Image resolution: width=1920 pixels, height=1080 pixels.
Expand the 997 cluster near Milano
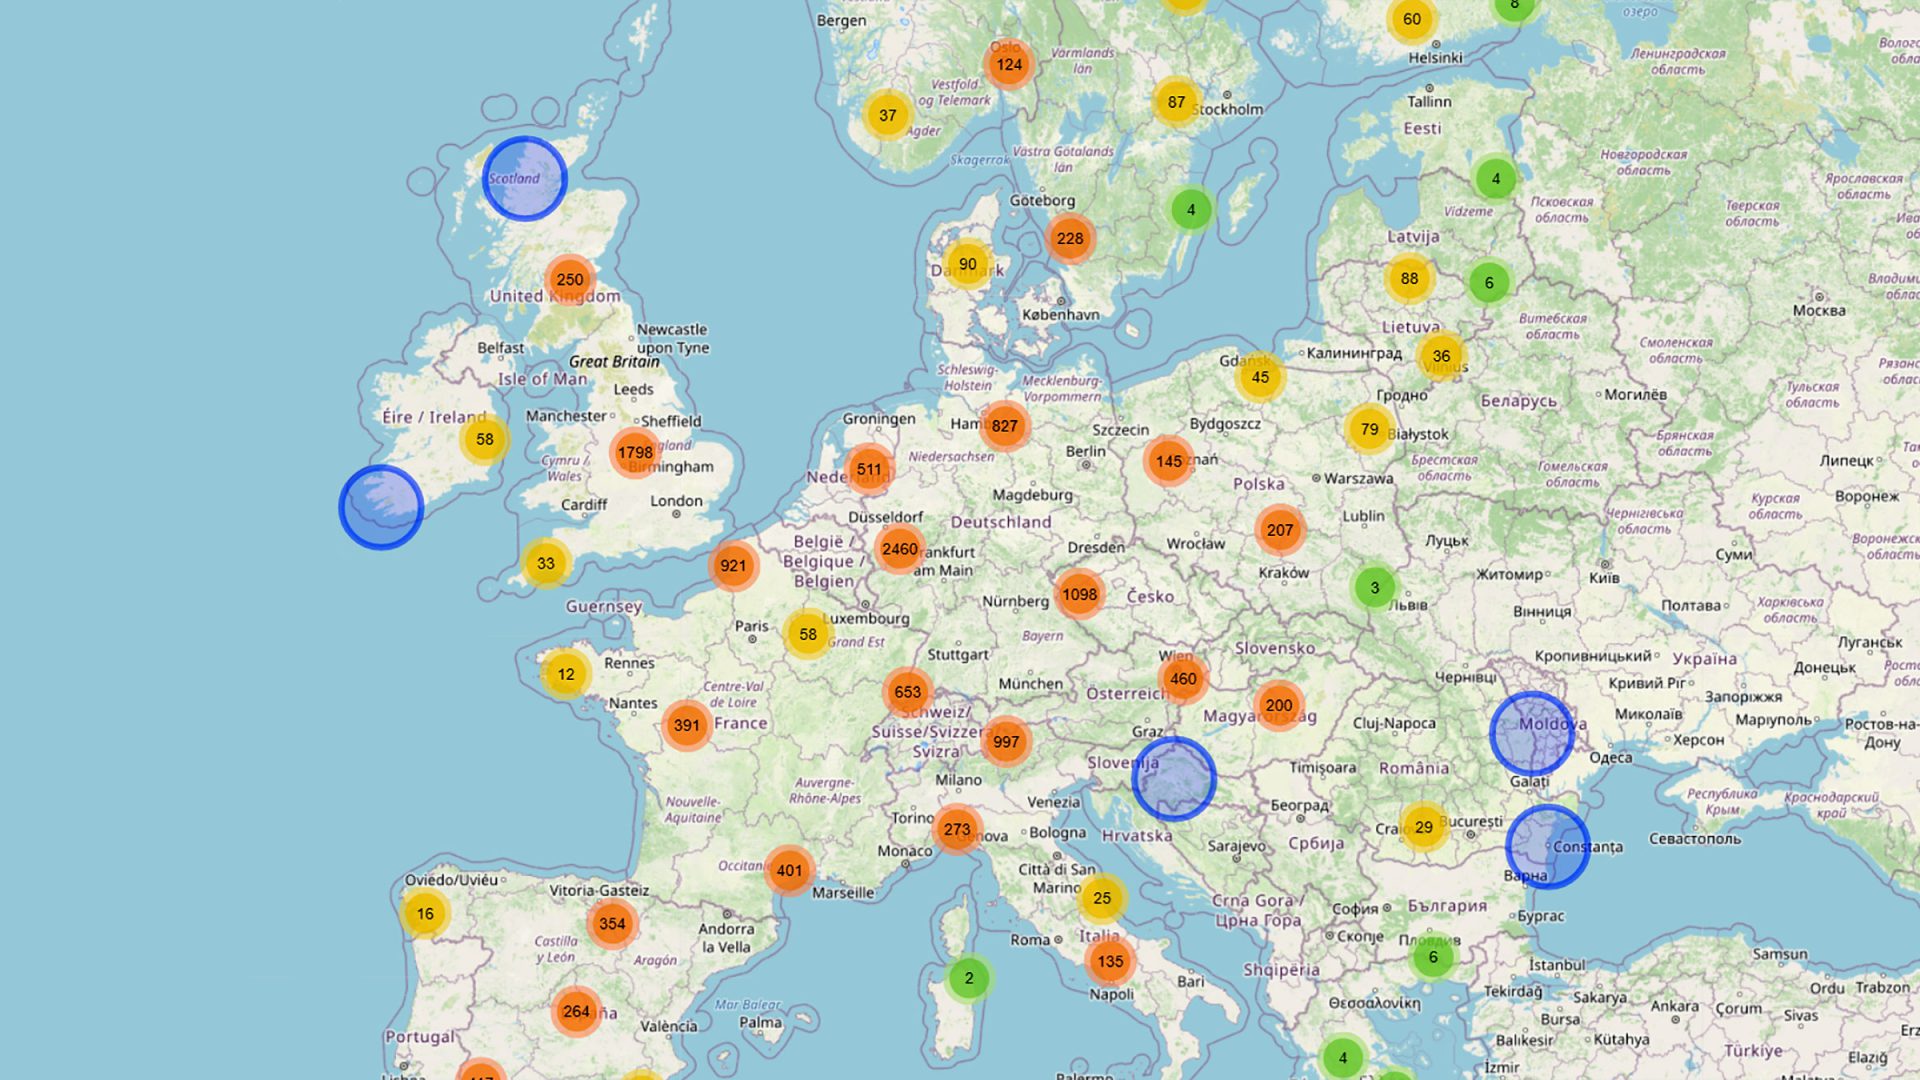point(1006,741)
